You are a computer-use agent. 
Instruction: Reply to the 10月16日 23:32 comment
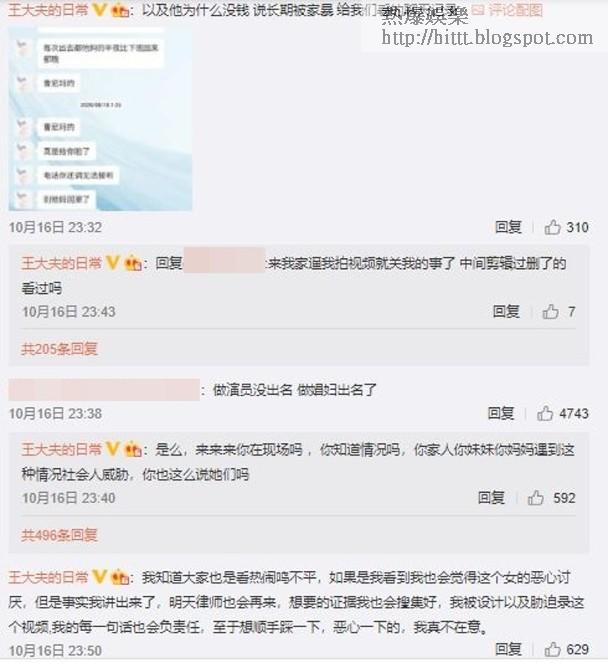coord(508,227)
